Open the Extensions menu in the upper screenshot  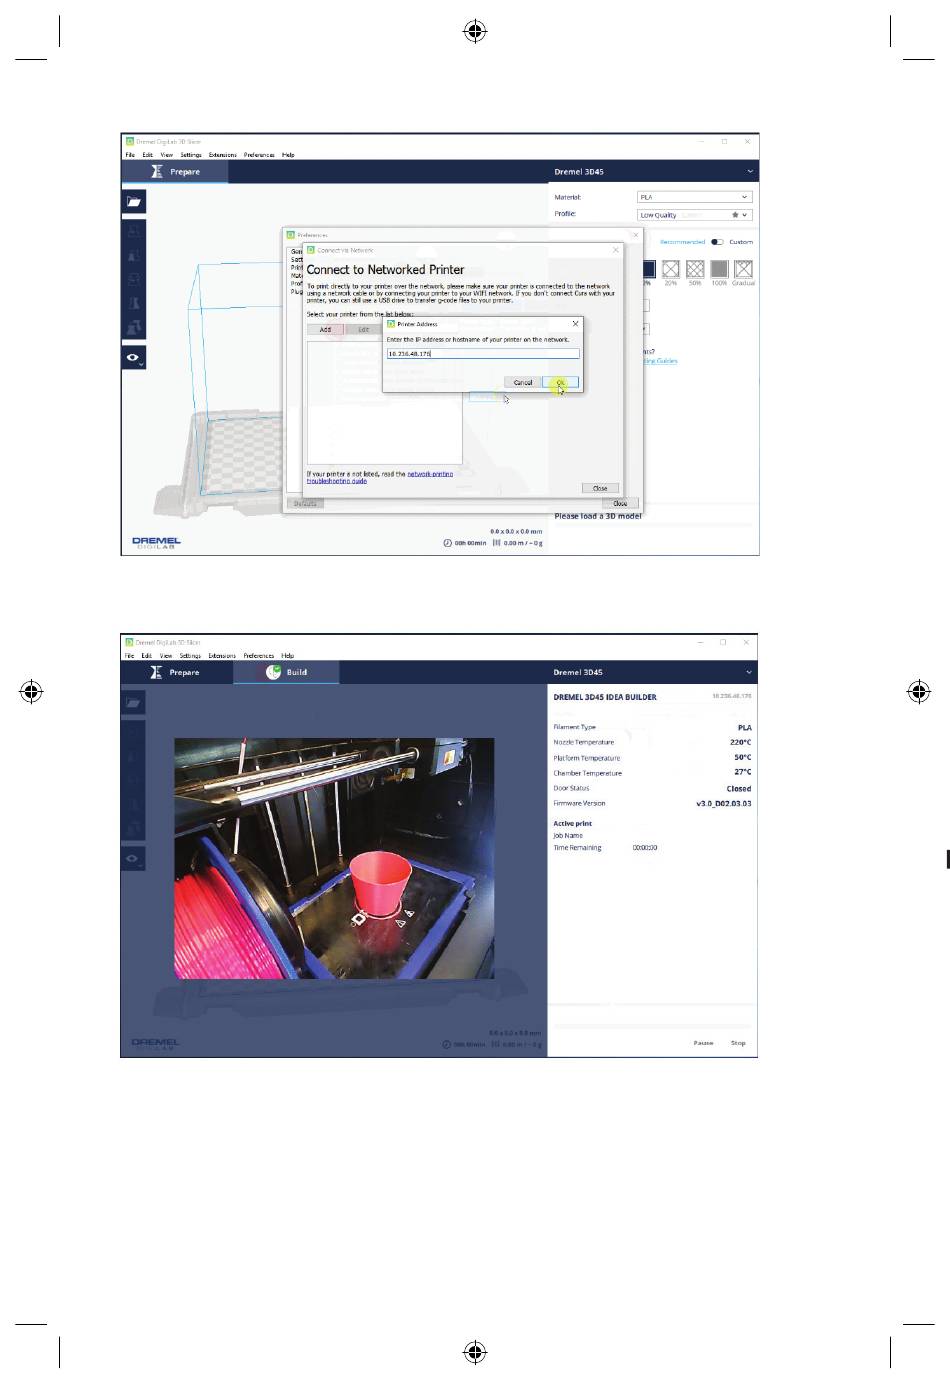tap(223, 155)
